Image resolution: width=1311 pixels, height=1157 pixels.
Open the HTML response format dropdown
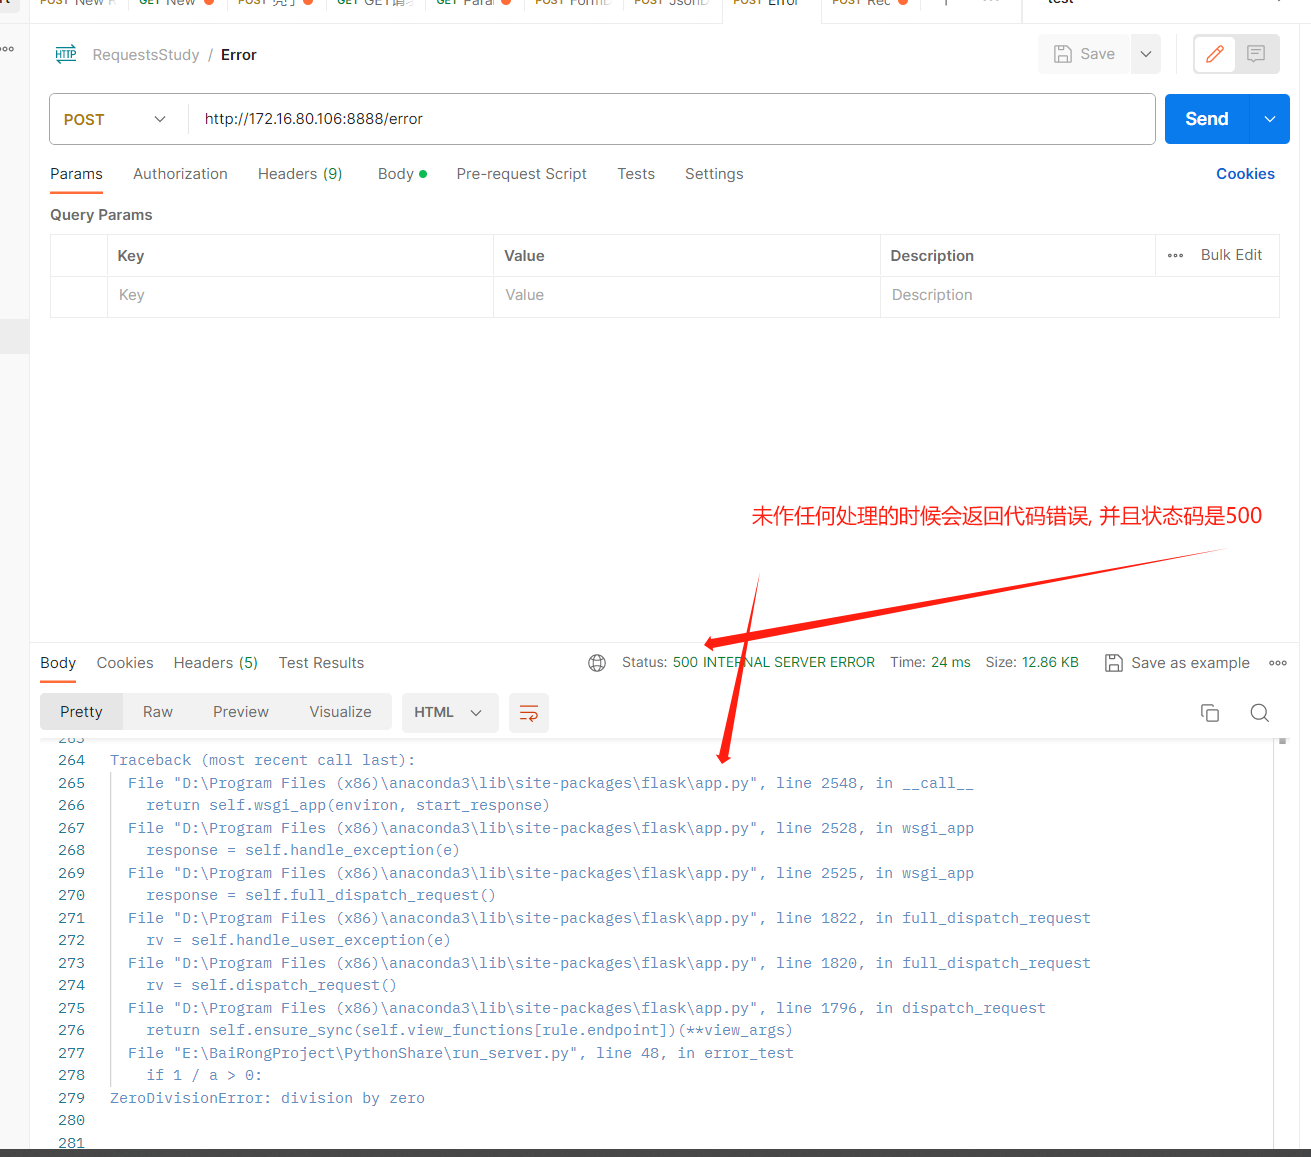point(449,712)
